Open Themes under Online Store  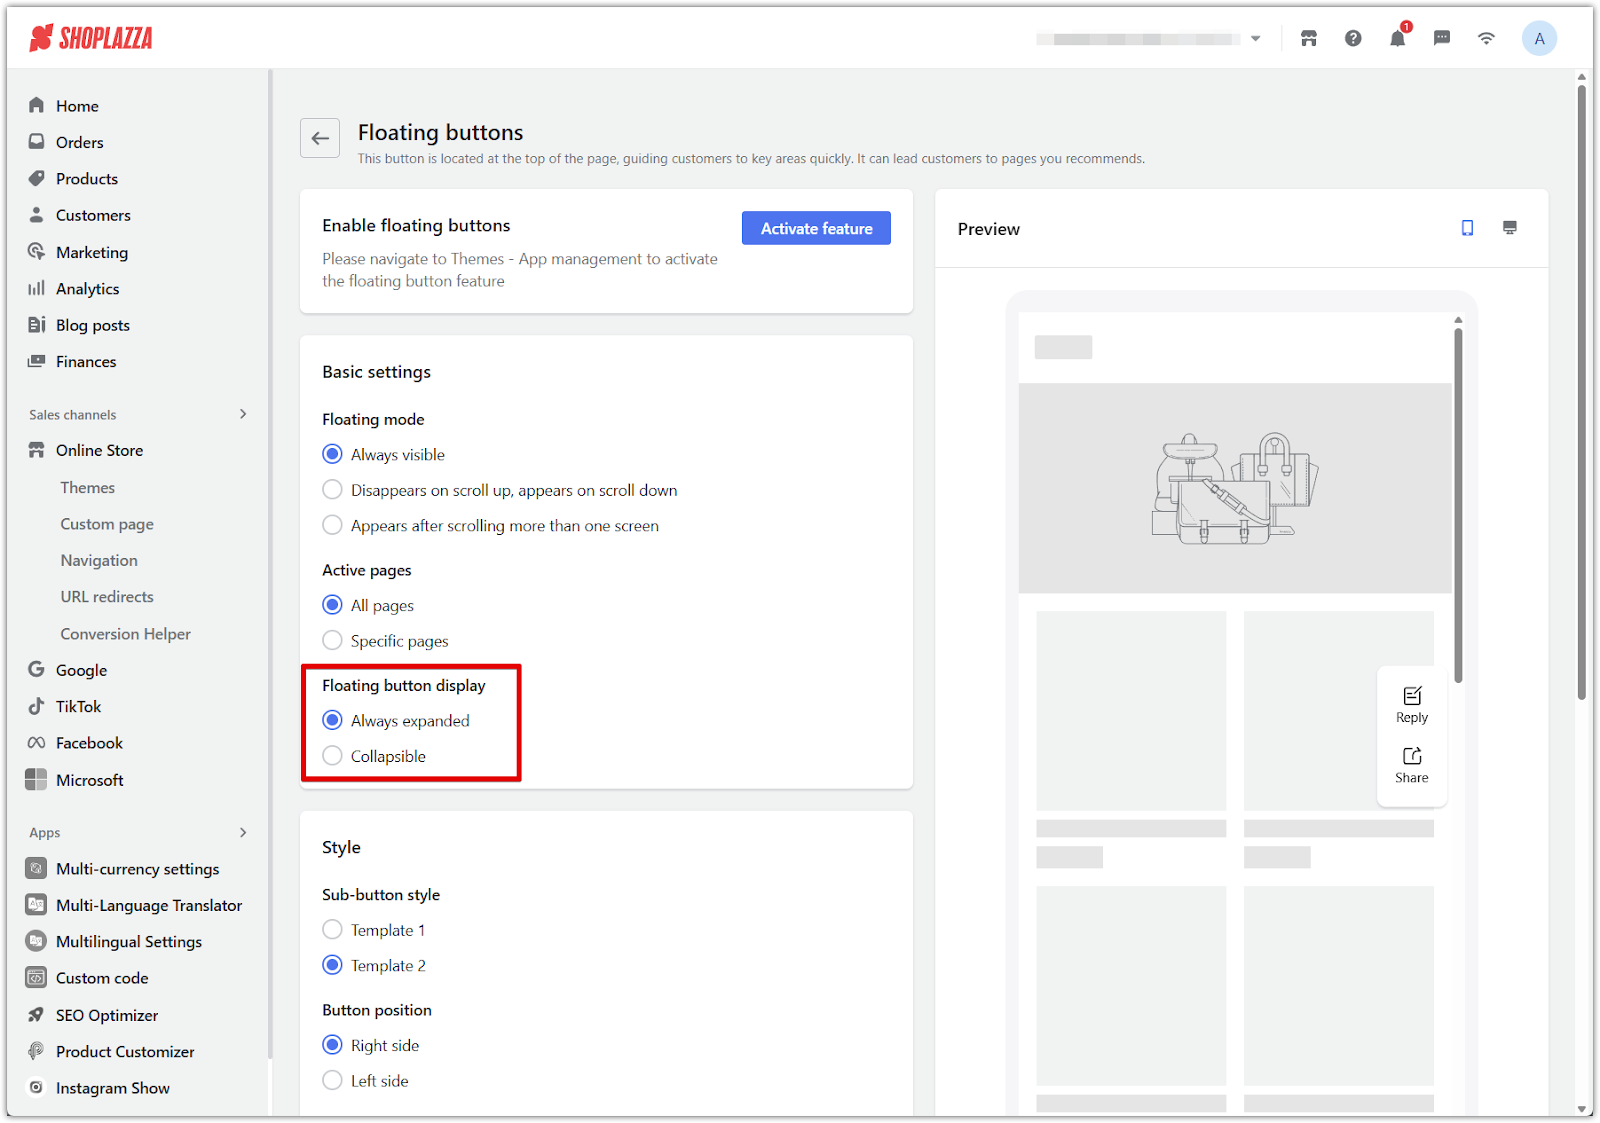point(87,488)
